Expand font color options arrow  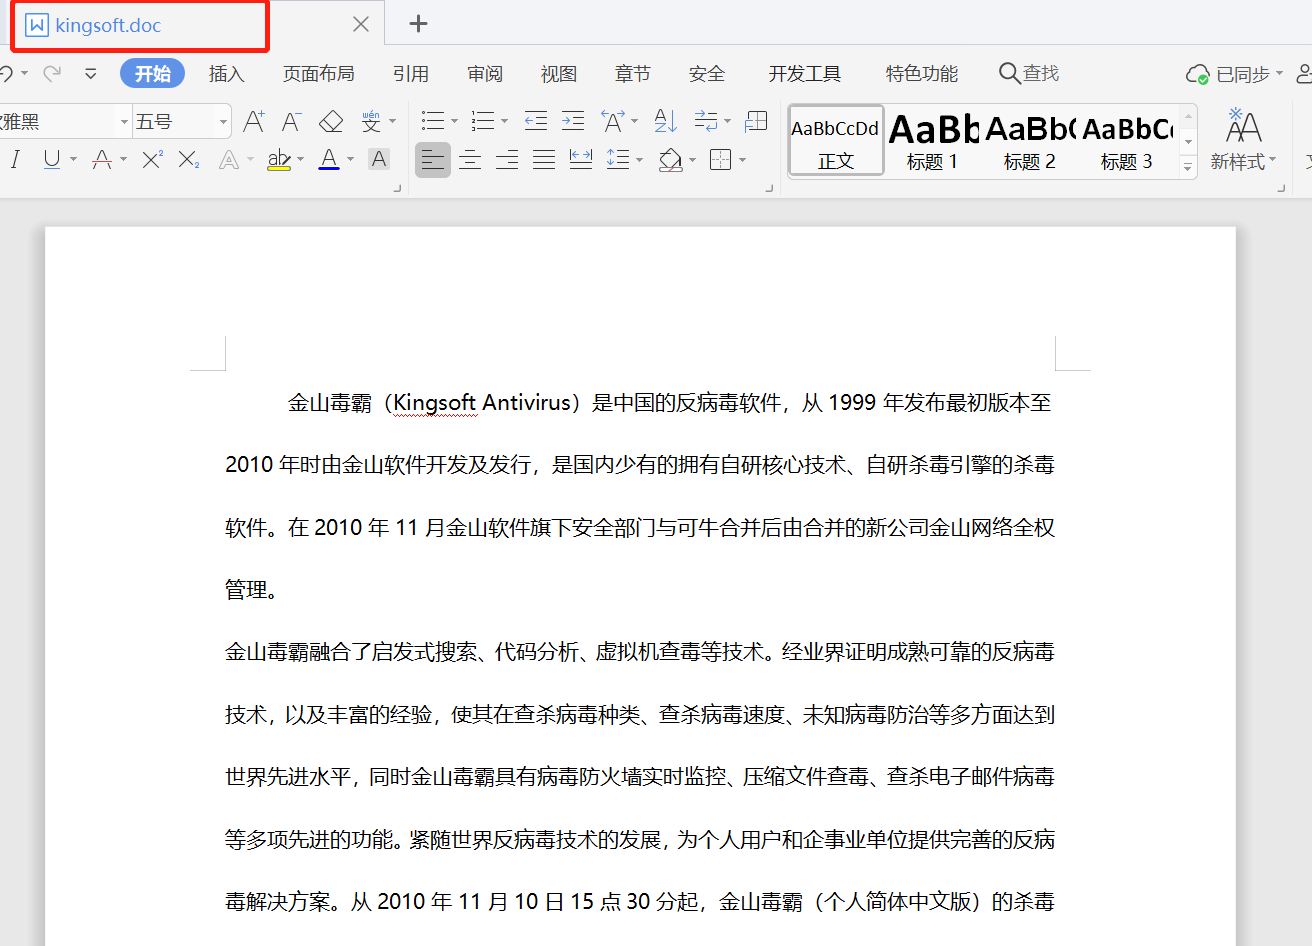350,159
